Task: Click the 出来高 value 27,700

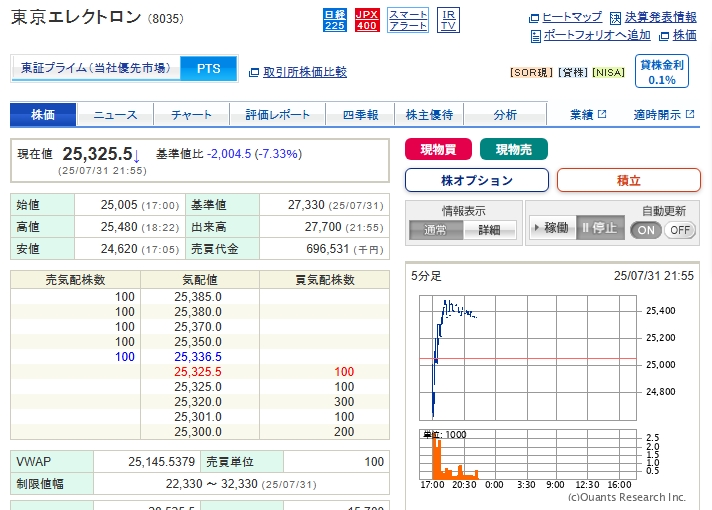Action: [x=323, y=227]
